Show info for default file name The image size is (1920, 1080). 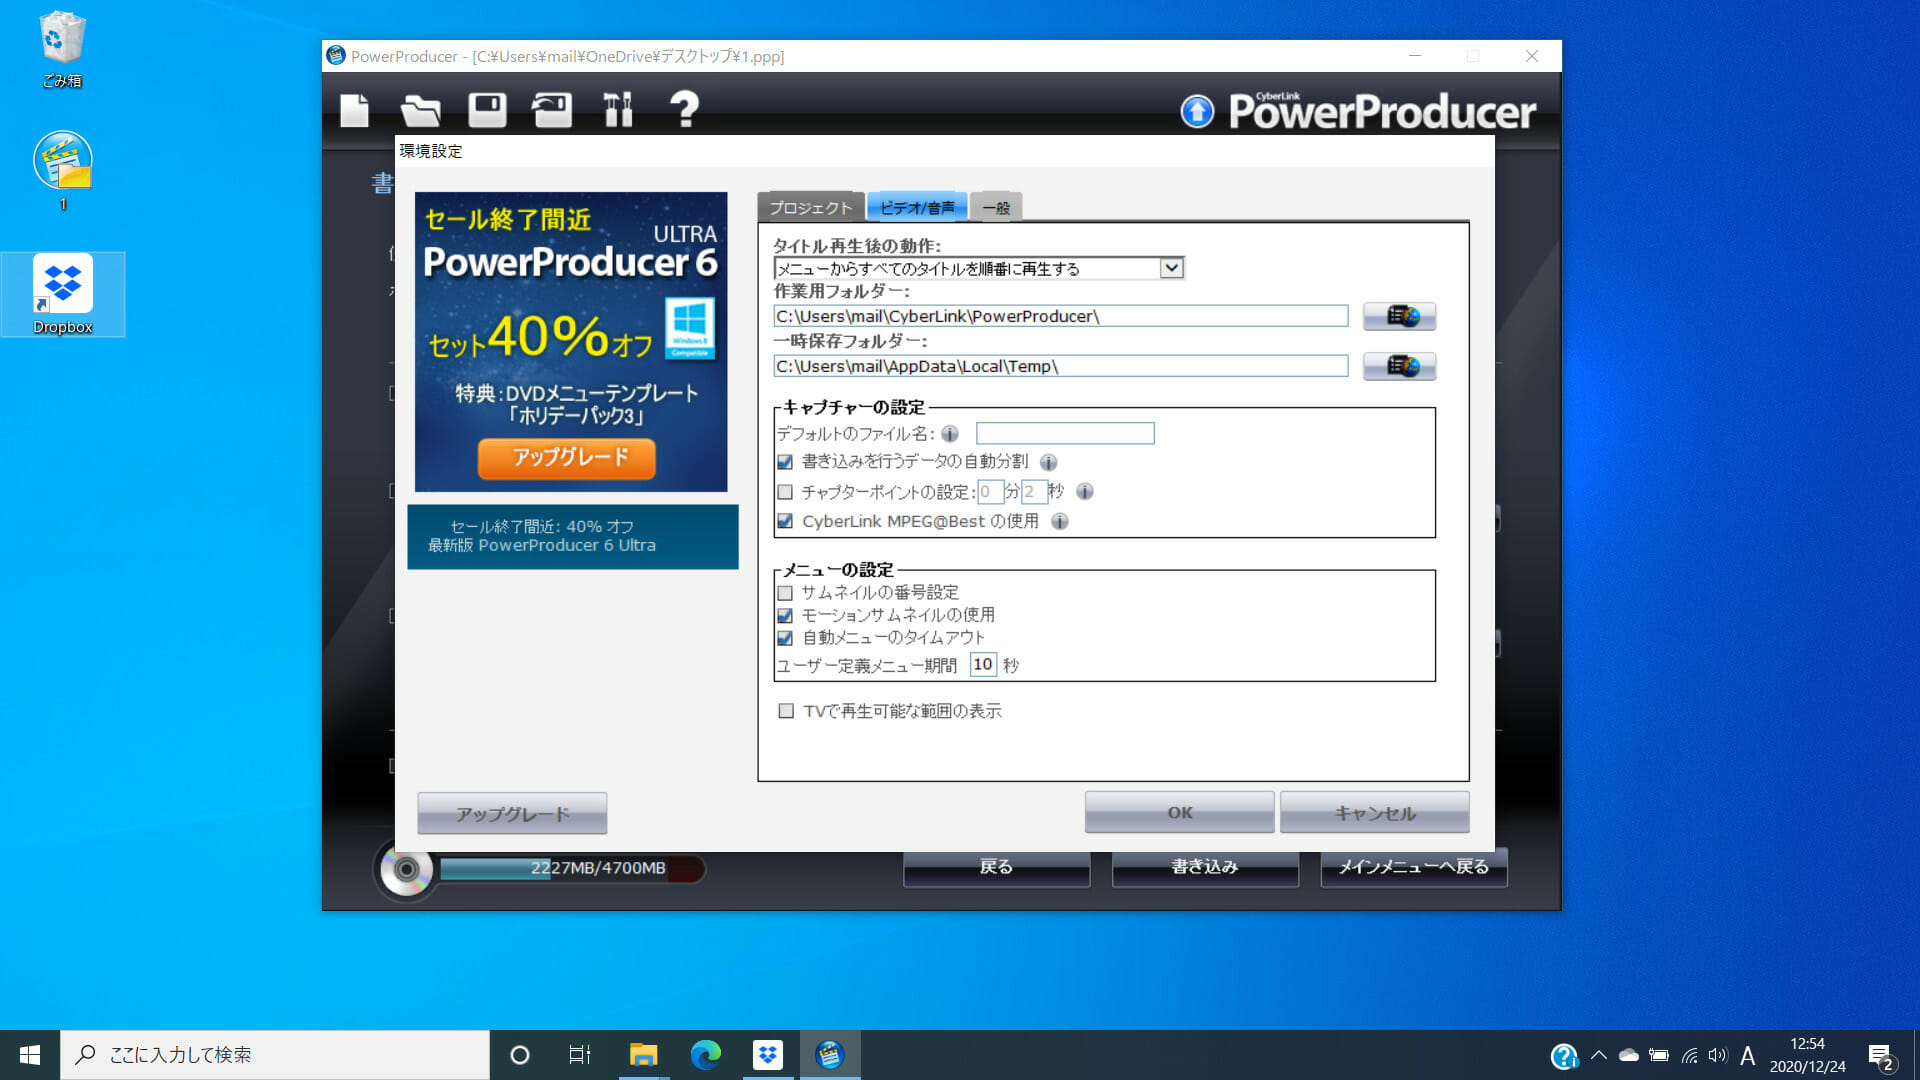(950, 434)
